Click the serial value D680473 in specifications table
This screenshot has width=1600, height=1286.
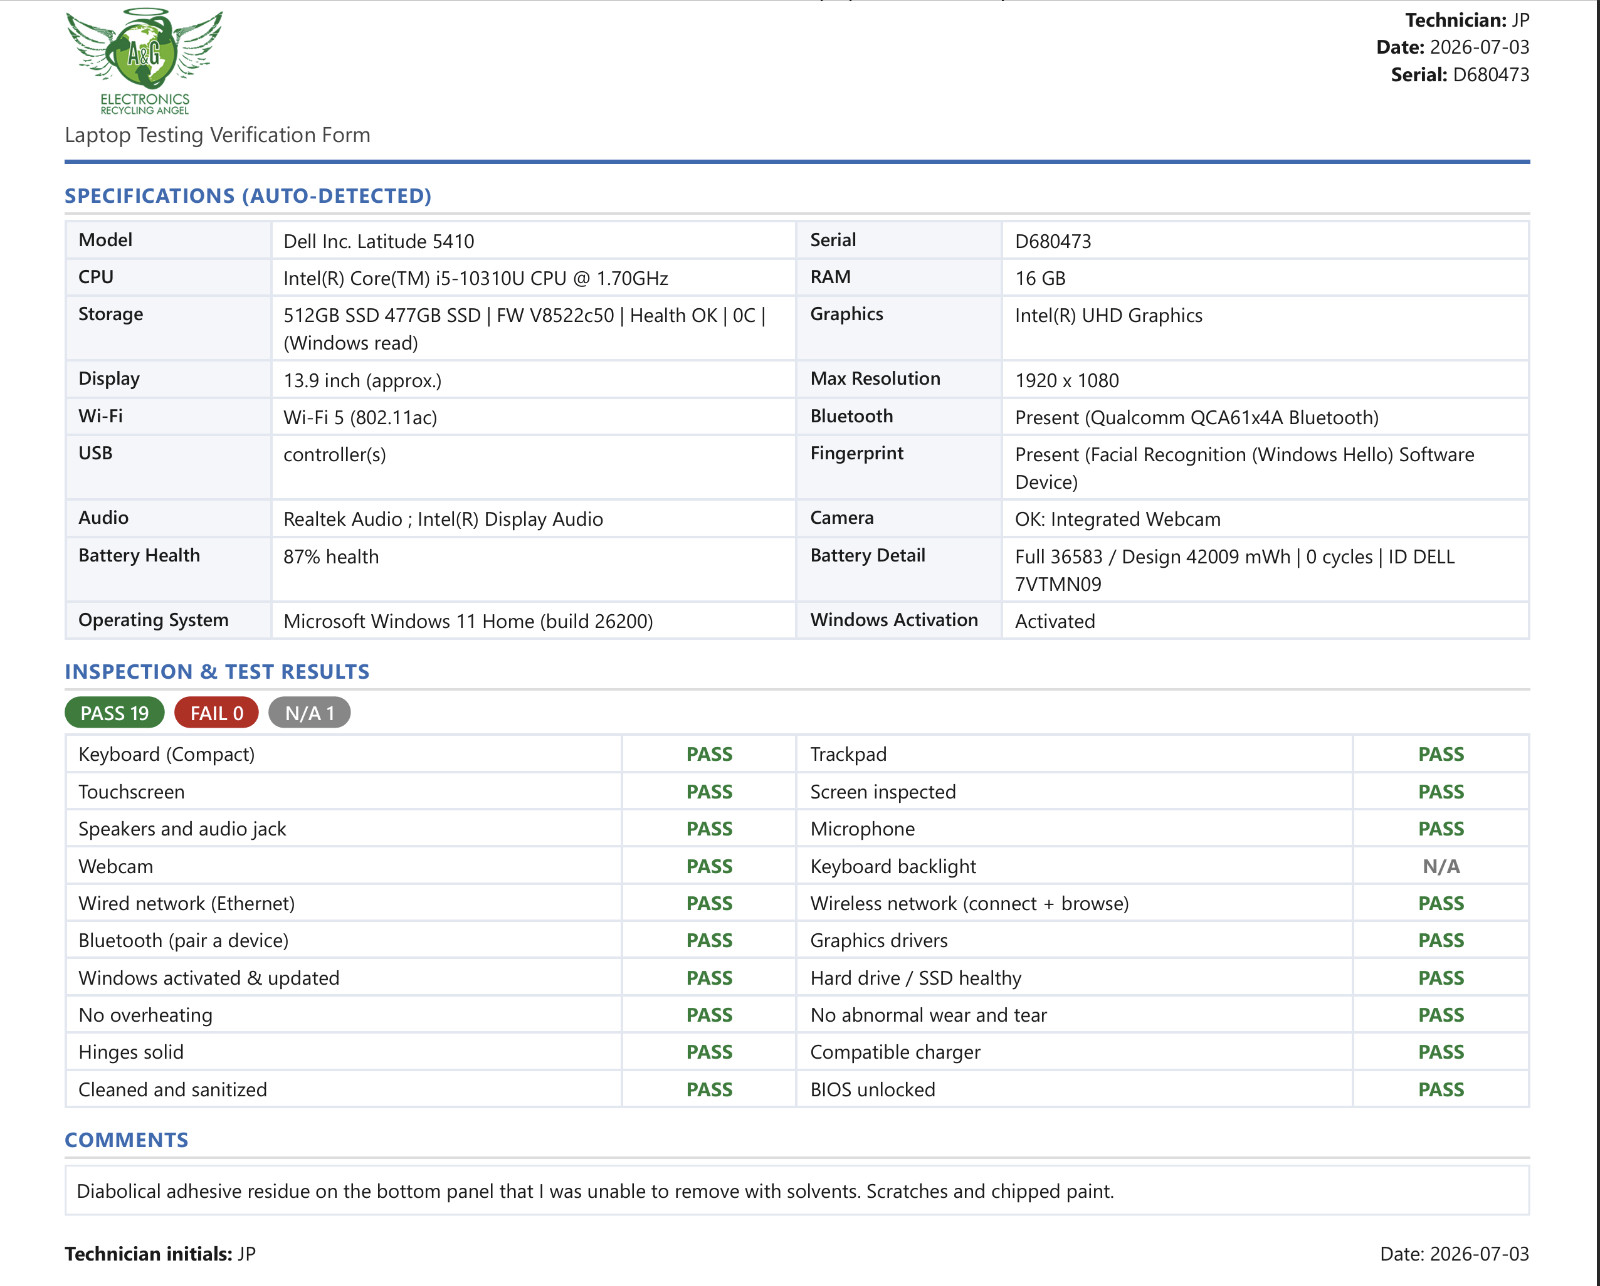point(1053,241)
